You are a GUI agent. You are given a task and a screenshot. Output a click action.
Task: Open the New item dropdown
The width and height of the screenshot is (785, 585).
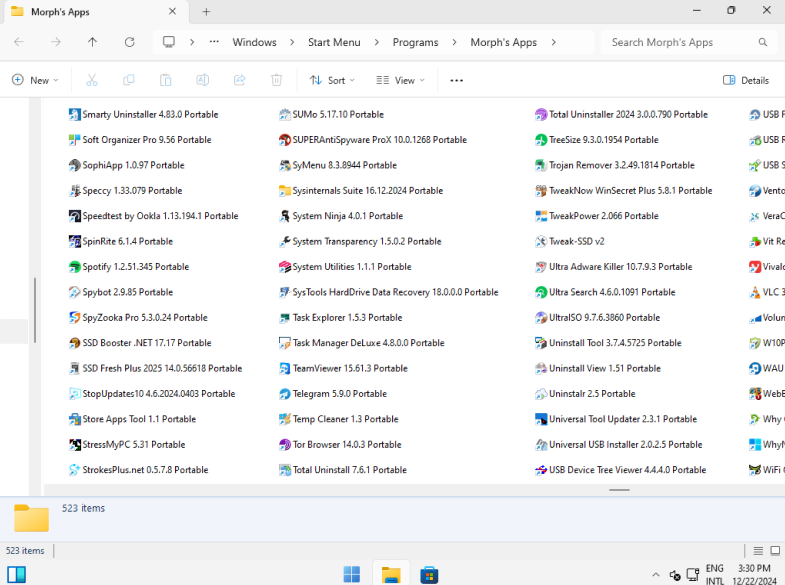pos(35,80)
